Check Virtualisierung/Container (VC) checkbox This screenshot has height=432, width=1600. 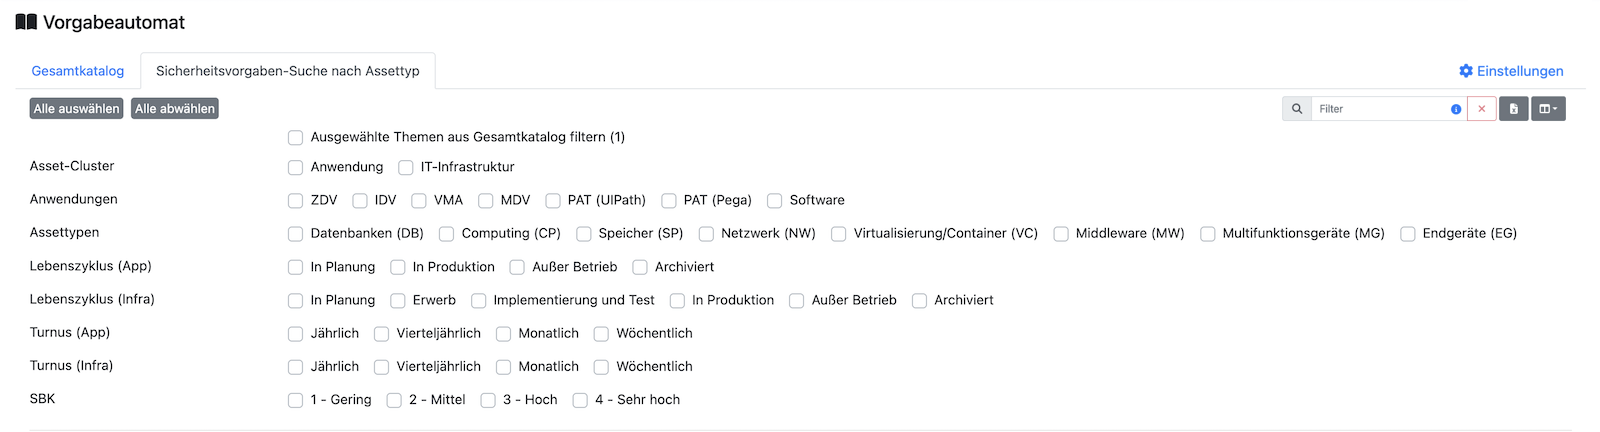point(839,234)
